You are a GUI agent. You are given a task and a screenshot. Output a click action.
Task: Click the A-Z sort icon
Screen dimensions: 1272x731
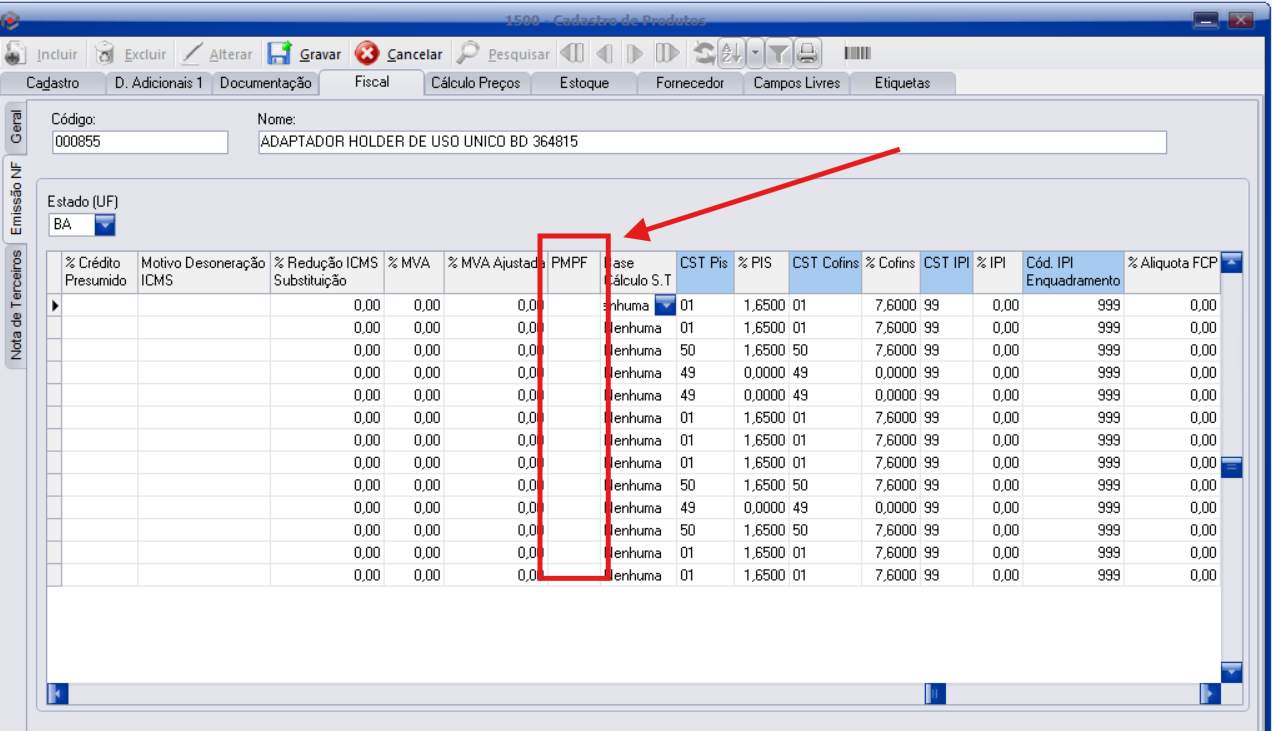pos(732,54)
